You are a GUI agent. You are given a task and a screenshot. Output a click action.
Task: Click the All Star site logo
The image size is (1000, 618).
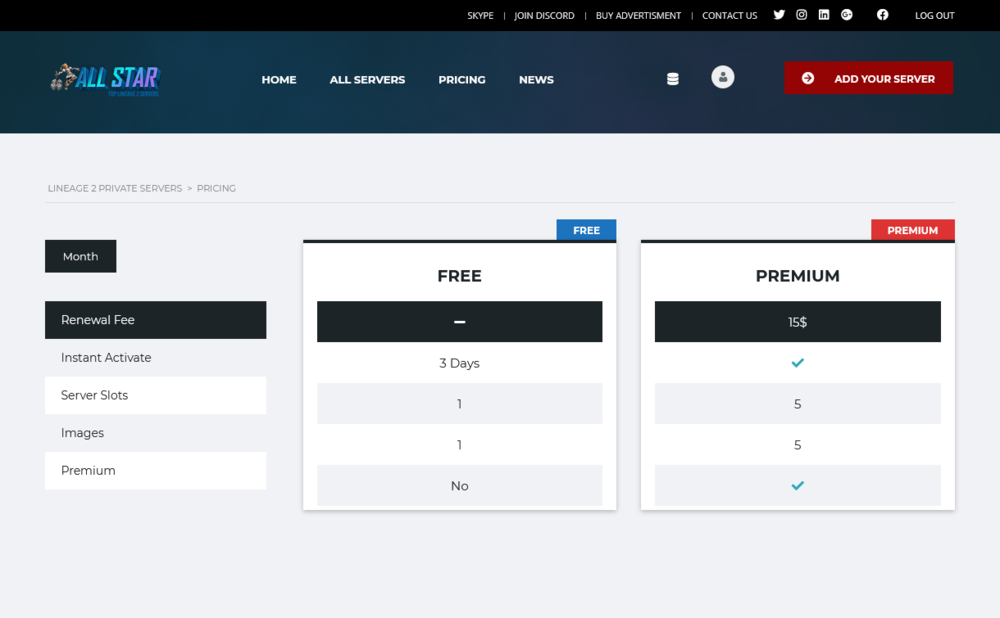click(105, 79)
